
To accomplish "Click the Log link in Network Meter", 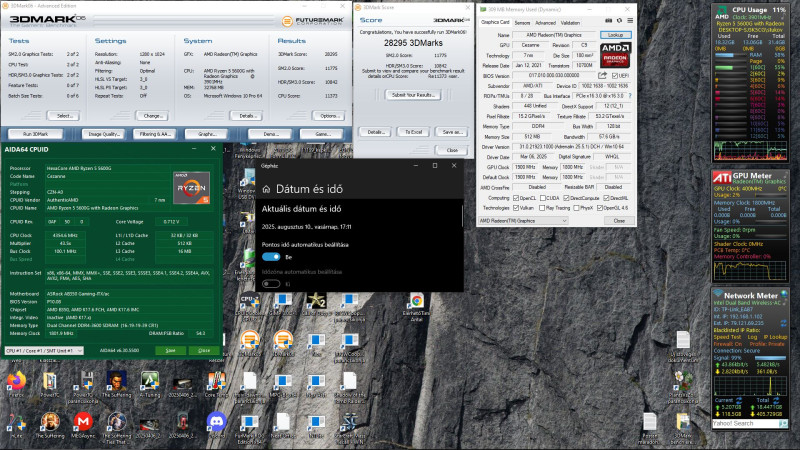I will (752, 337).
